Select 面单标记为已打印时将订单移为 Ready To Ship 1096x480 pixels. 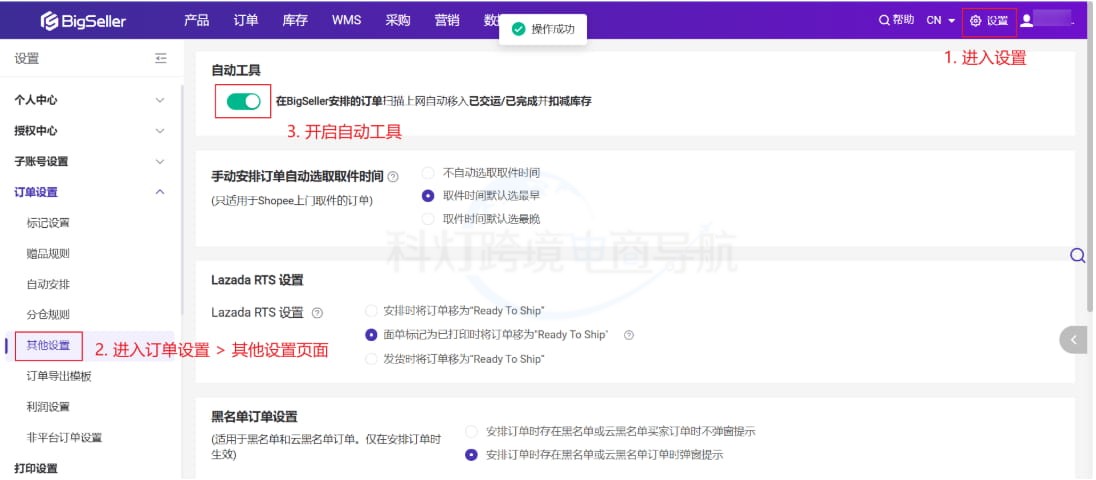pos(371,335)
